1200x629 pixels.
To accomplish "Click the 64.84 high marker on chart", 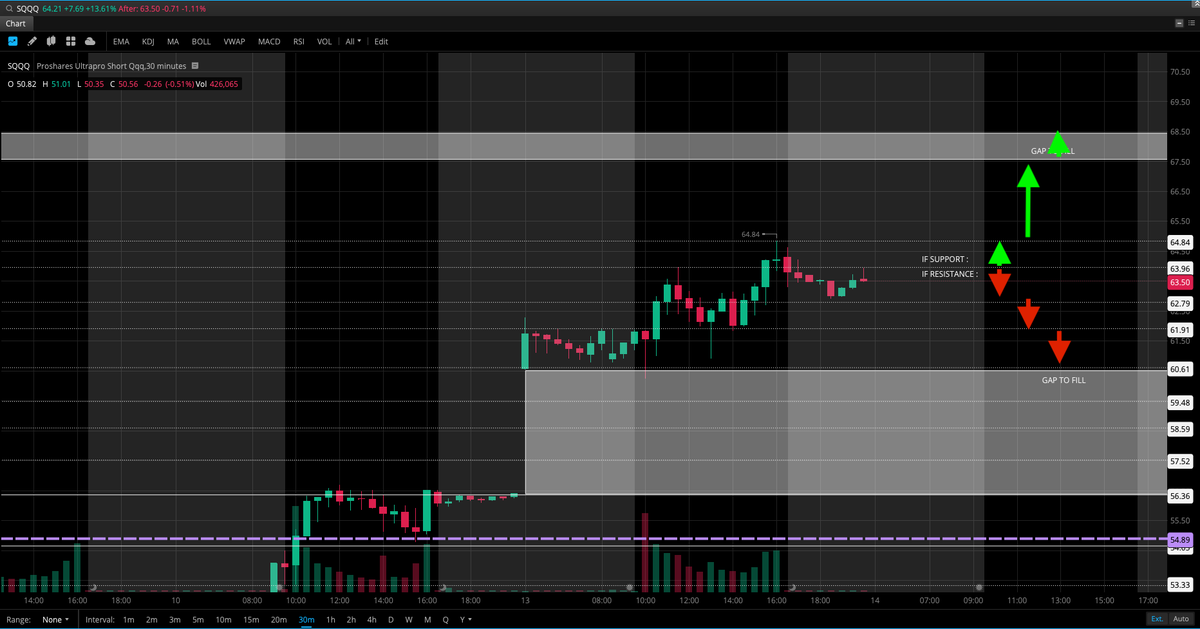I will (x=751, y=234).
